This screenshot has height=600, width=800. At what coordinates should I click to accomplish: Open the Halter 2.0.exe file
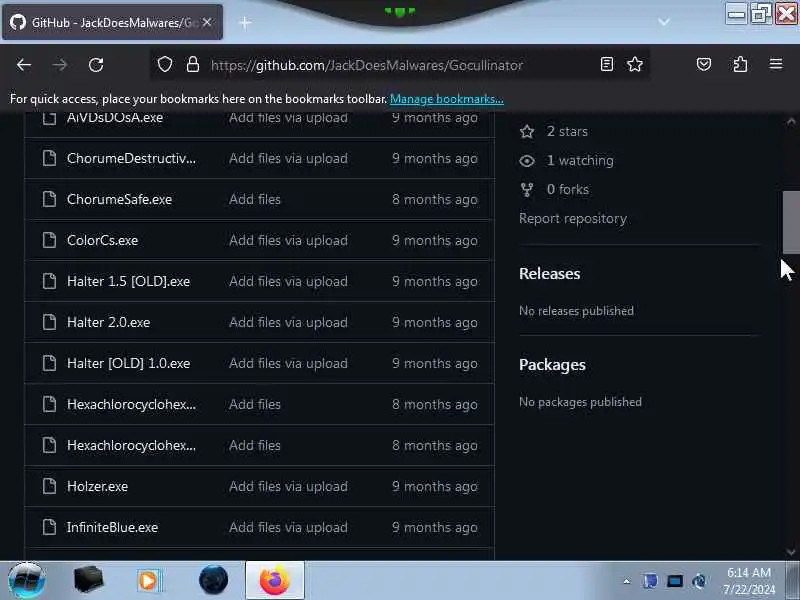pyautogui.click(x=108, y=322)
